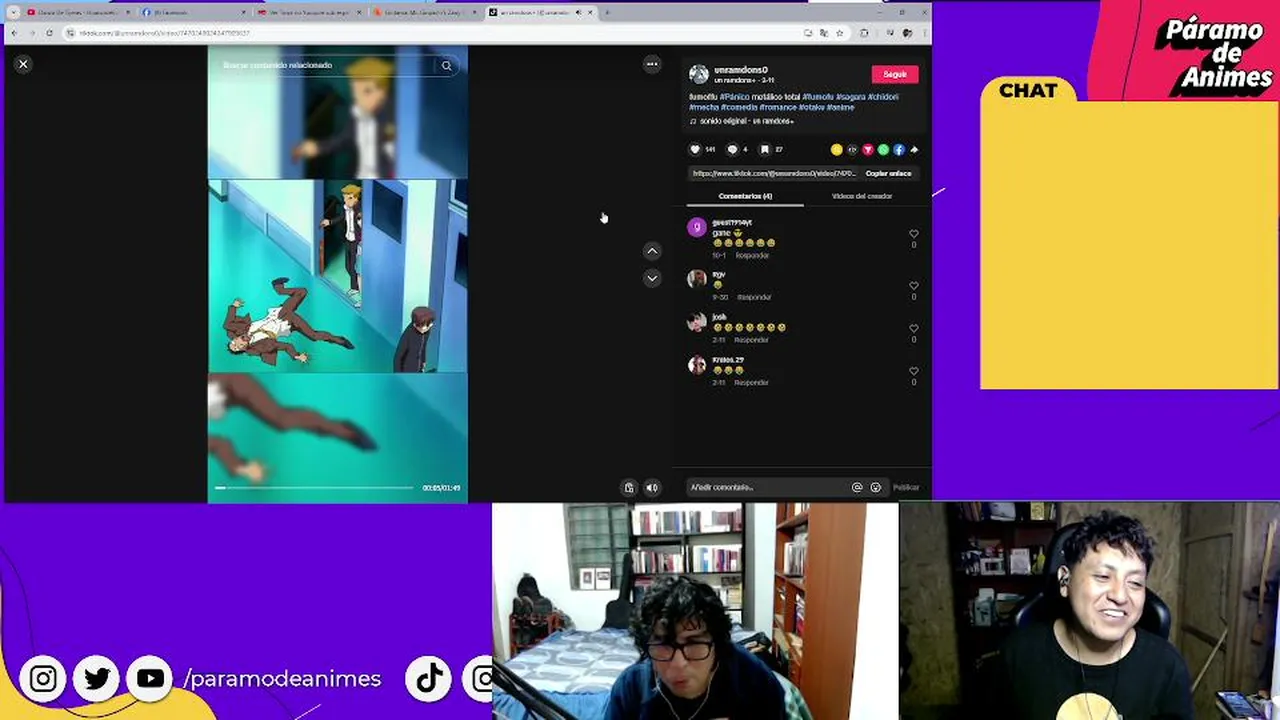The height and width of the screenshot is (720, 1280).
Task: Toggle the clipboard-like icon beside the volume button
Action: pos(629,488)
